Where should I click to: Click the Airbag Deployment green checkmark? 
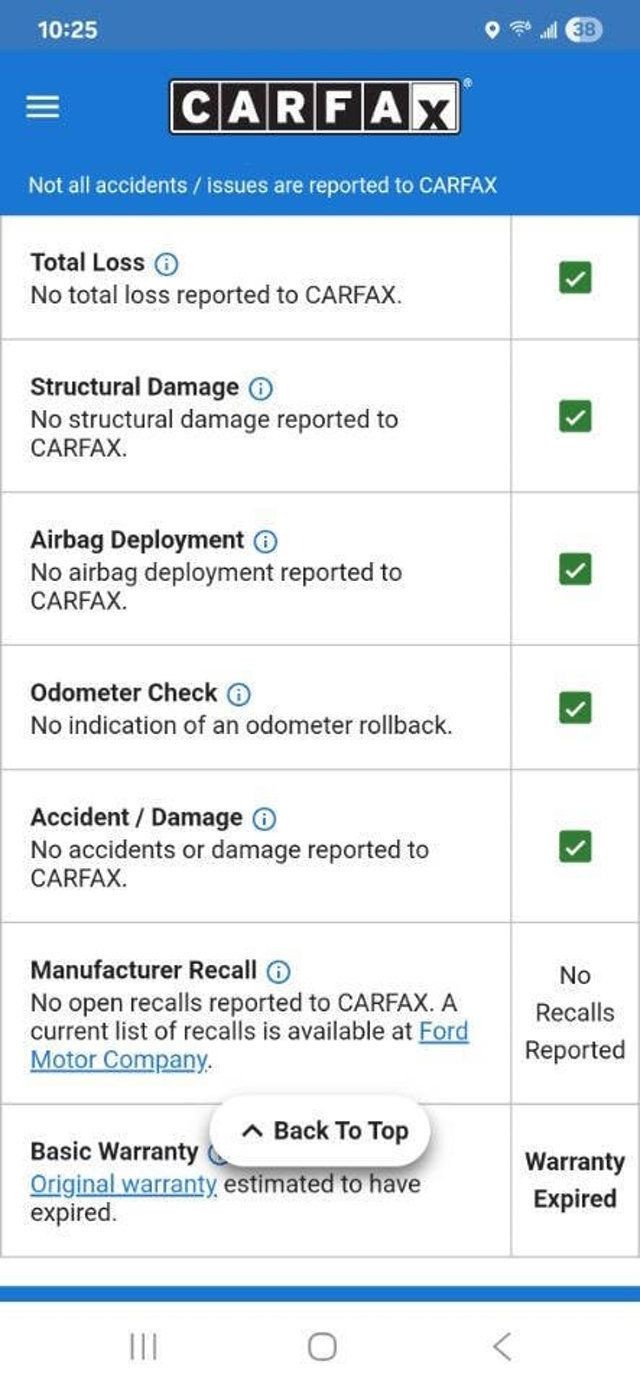click(x=574, y=569)
